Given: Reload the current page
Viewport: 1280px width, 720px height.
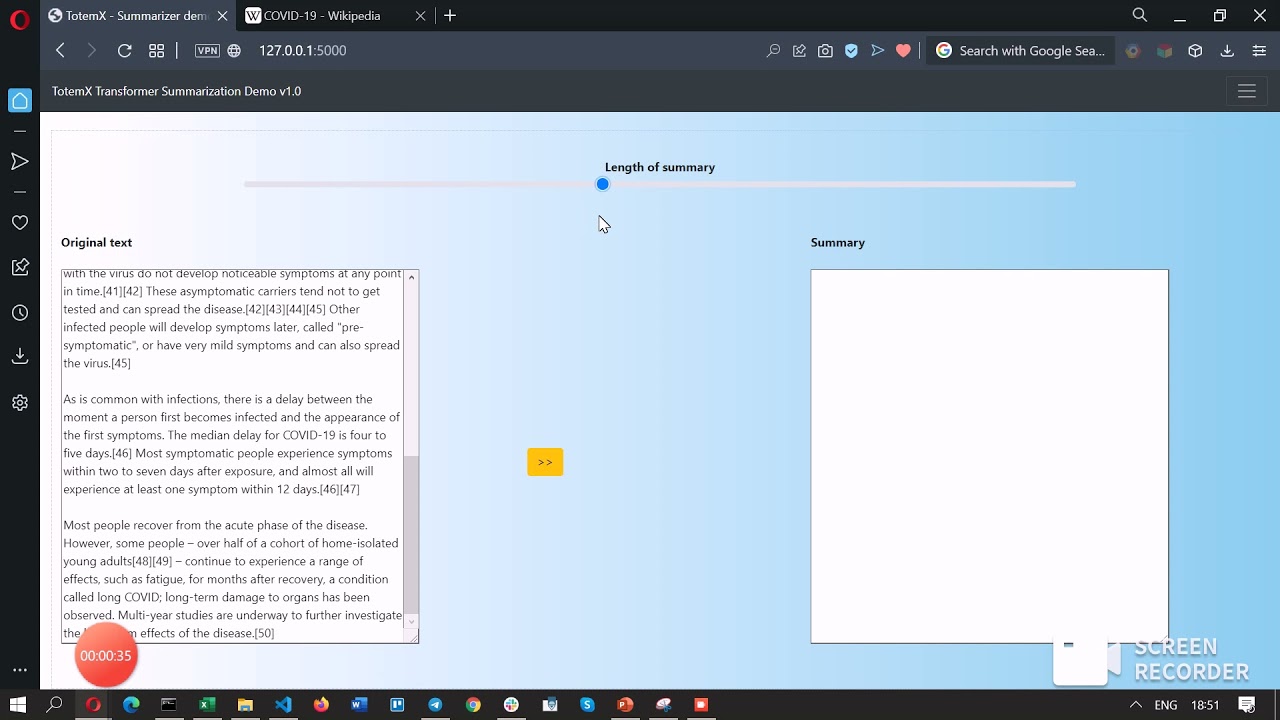Looking at the screenshot, I should click(x=124, y=50).
